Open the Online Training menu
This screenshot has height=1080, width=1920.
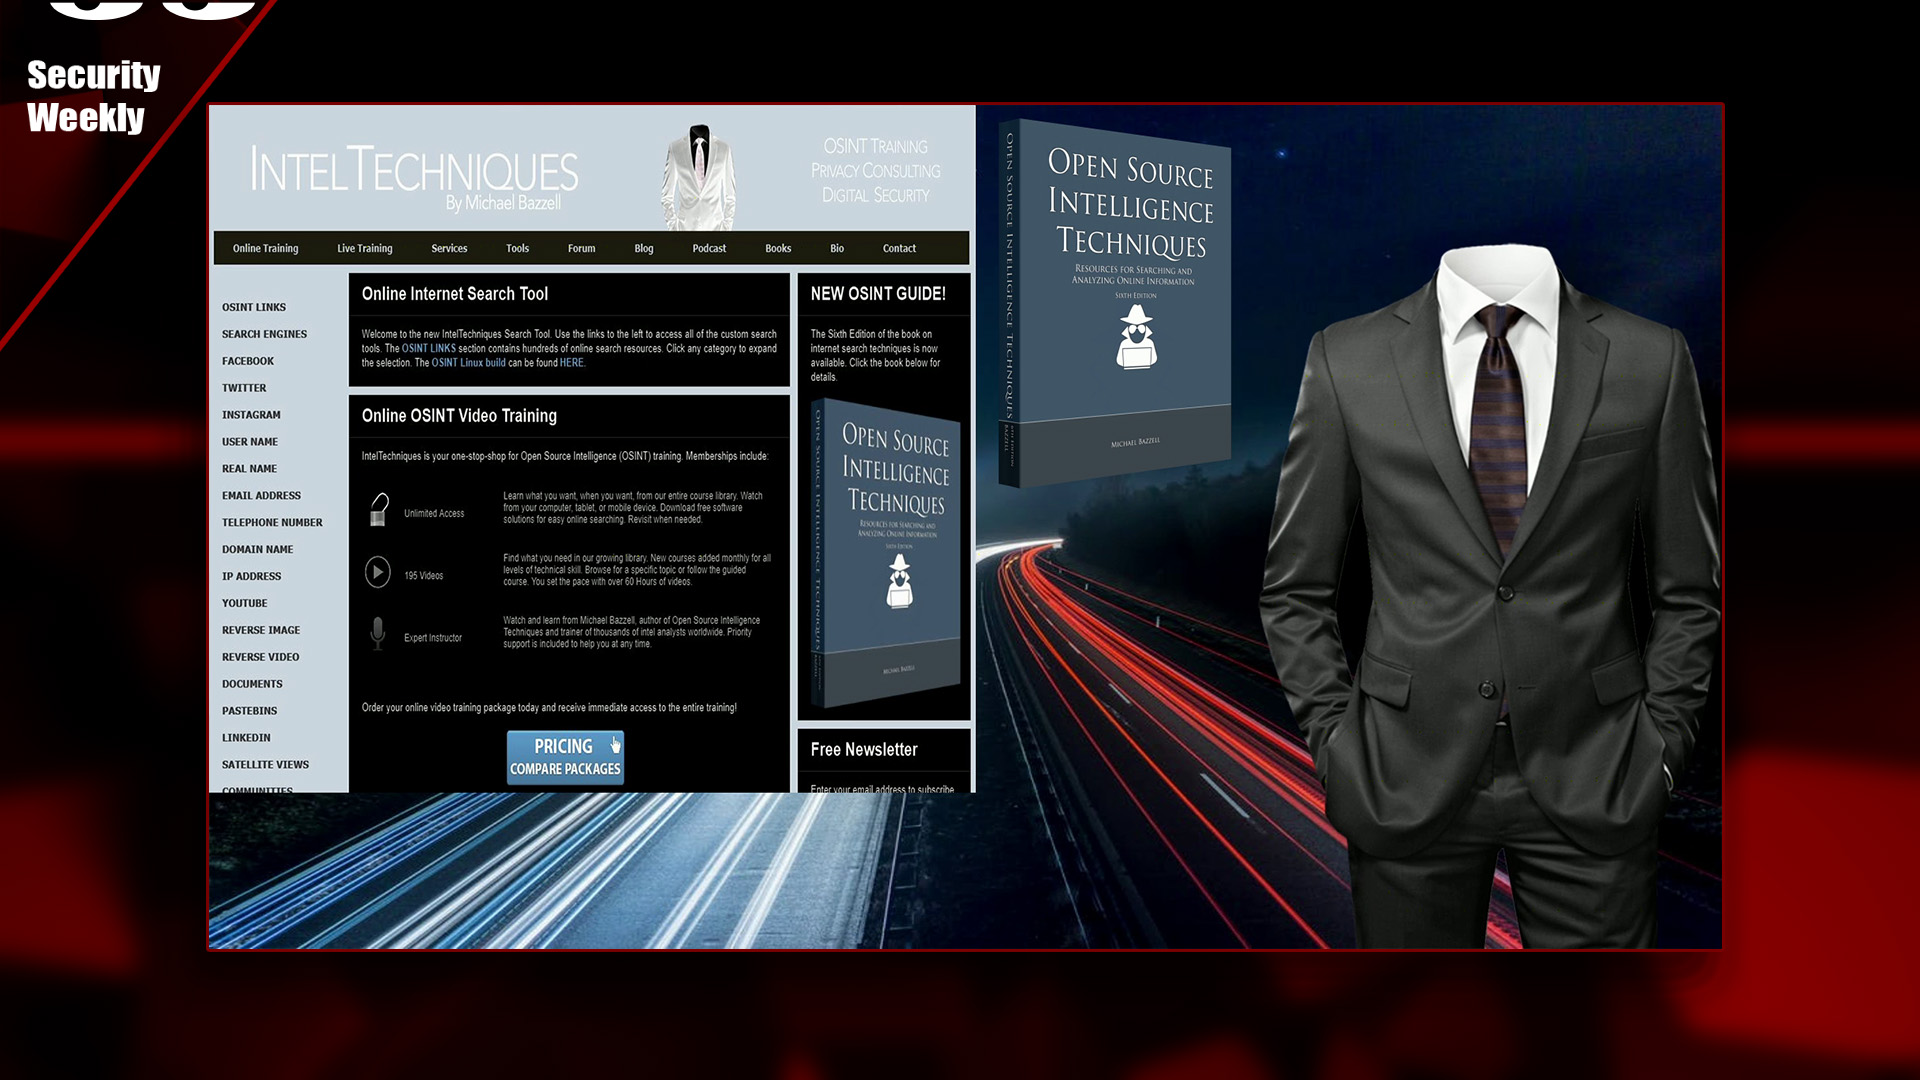[x=265, y=248]
